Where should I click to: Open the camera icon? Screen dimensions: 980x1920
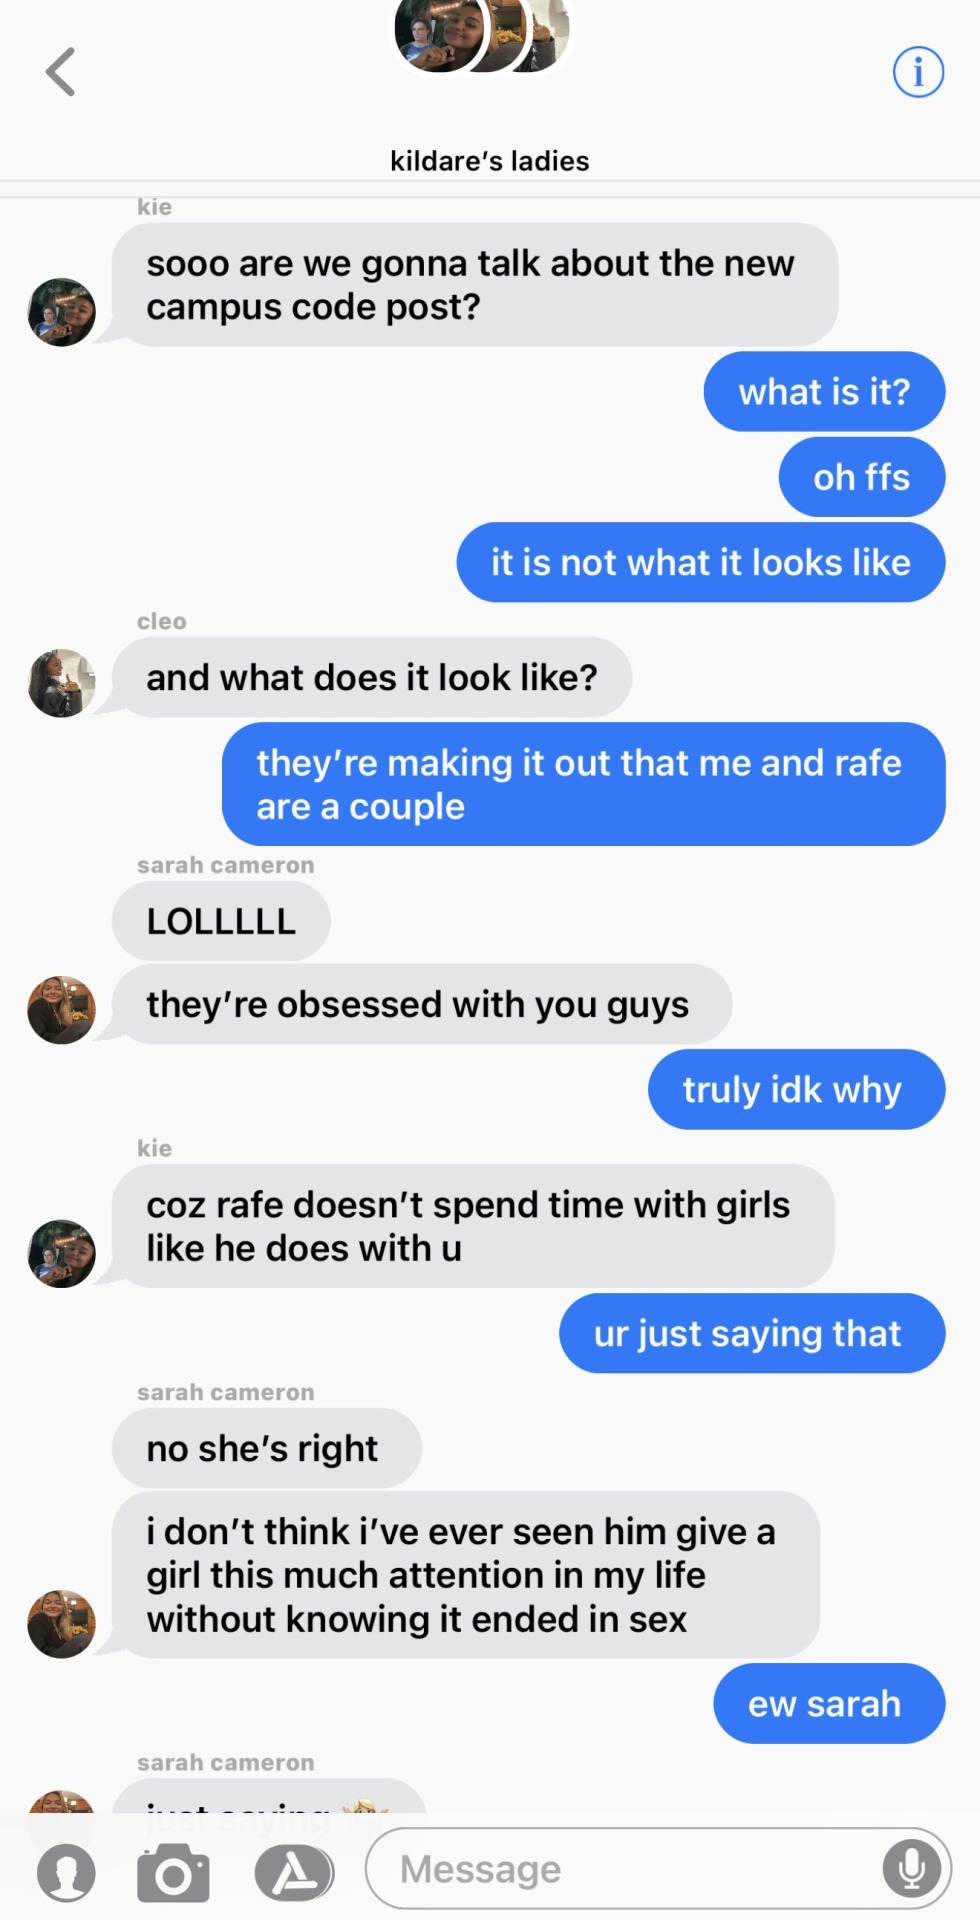(x=173, y=1872)
